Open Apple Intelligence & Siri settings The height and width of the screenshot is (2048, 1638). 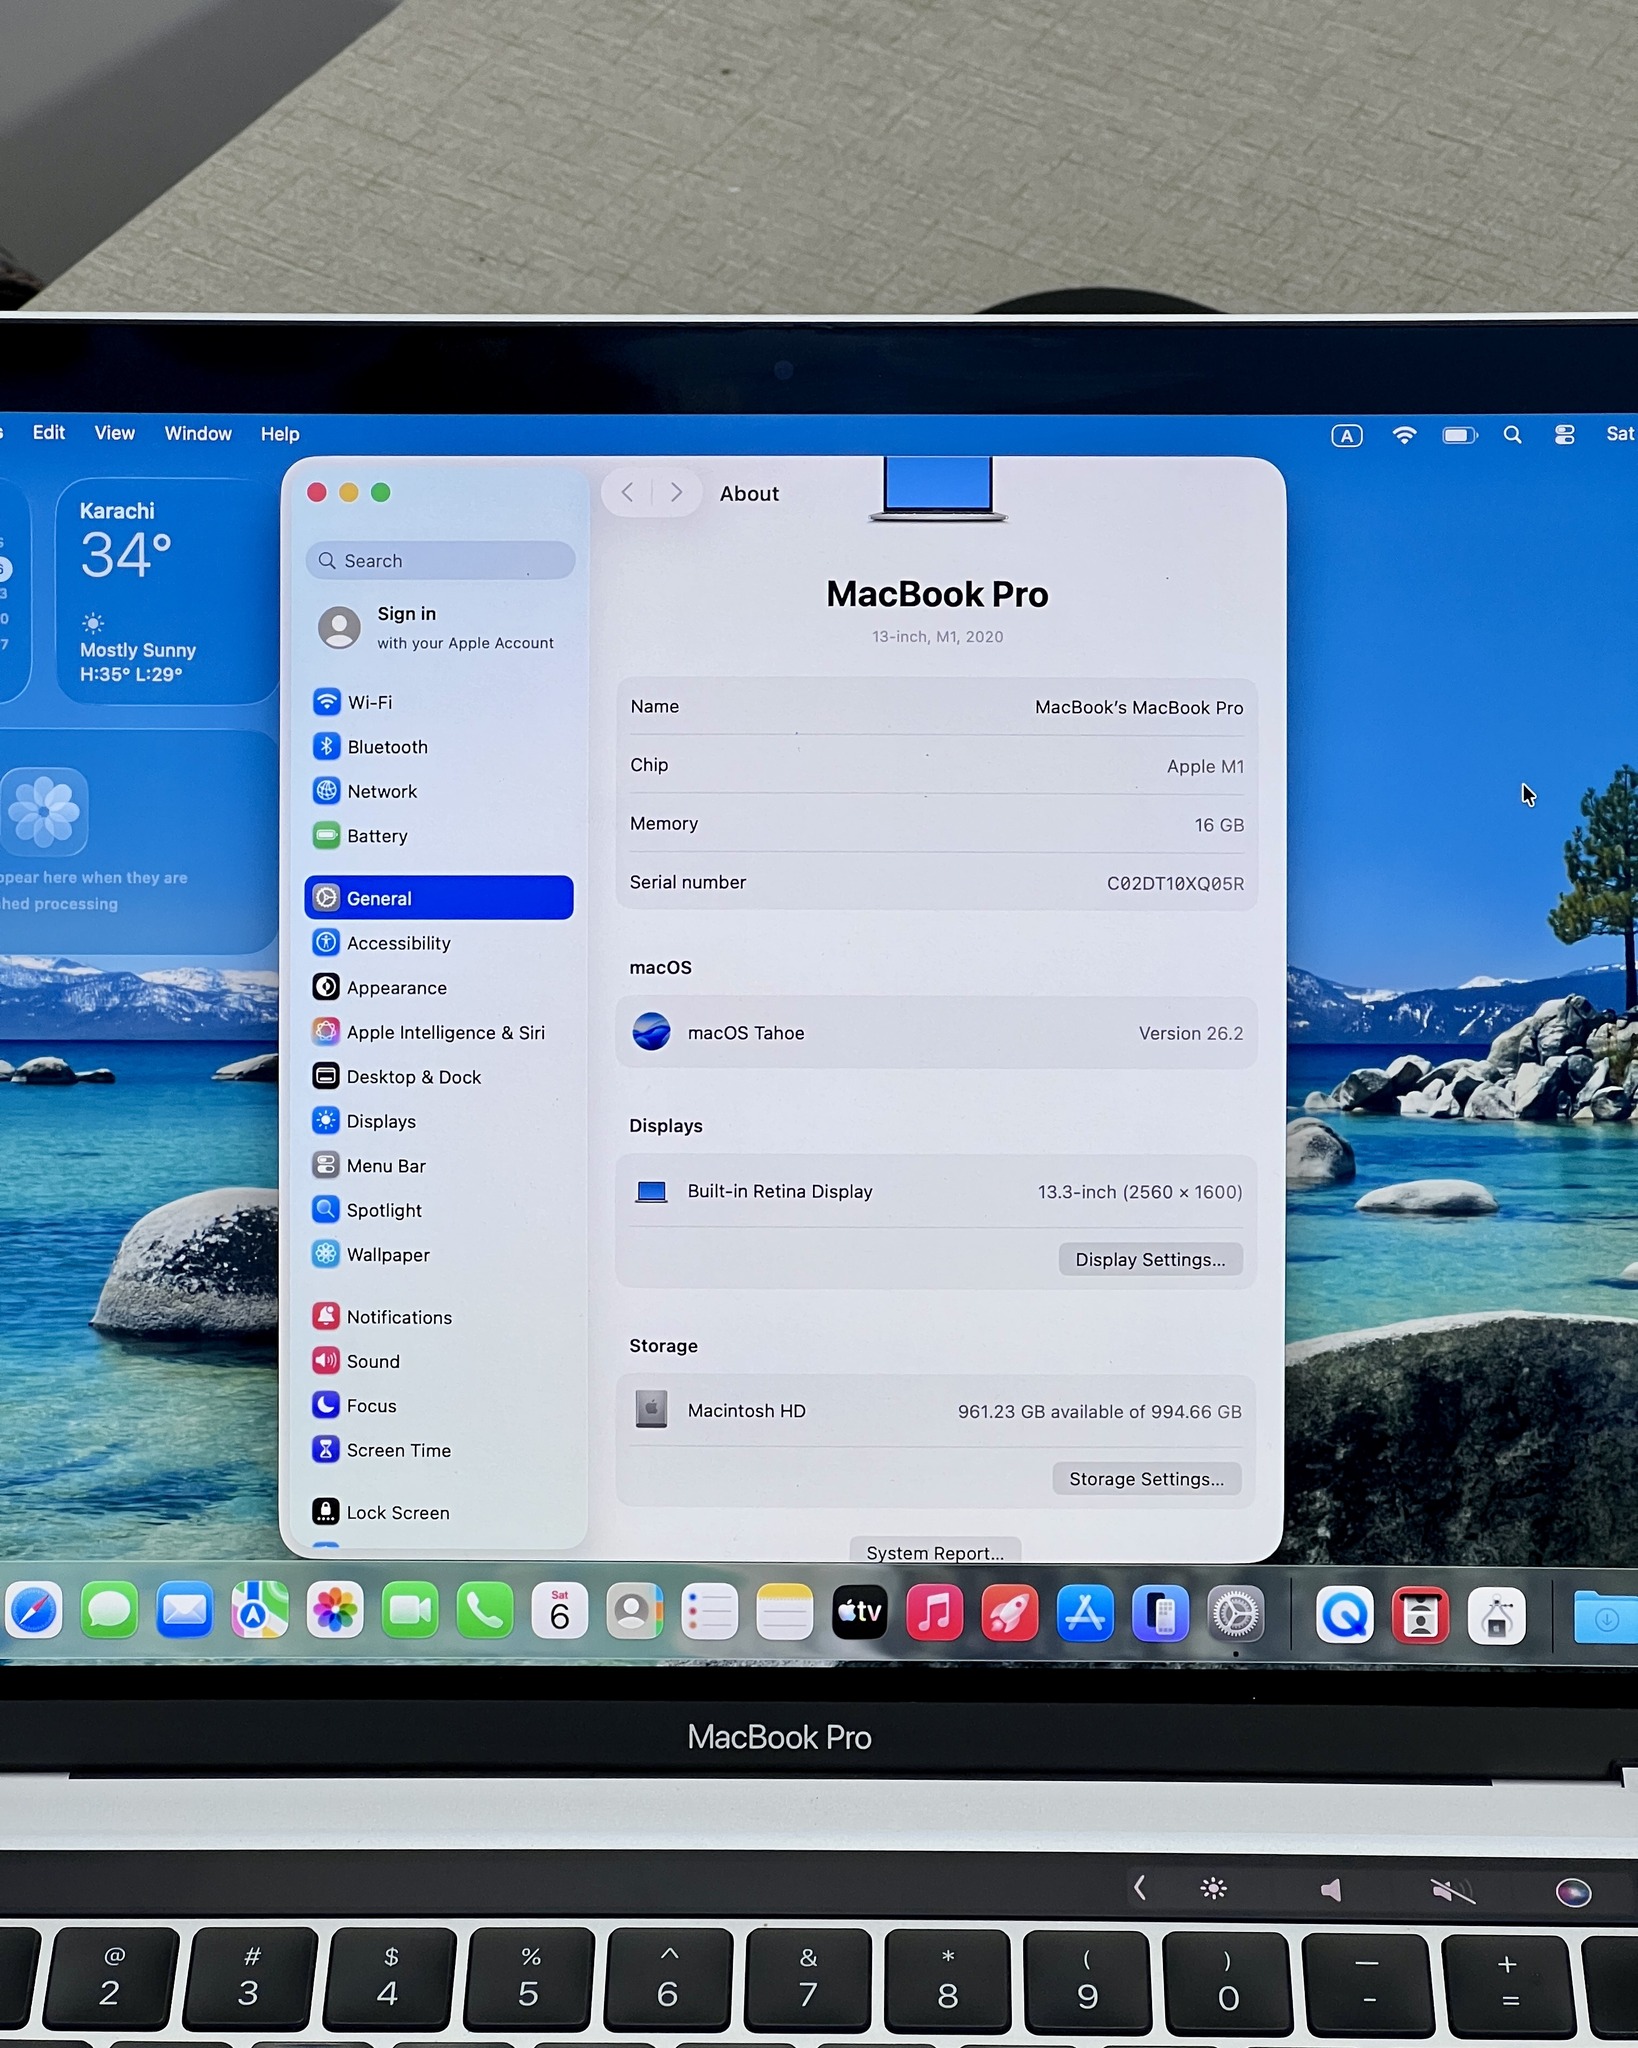tap(439, 1032)
